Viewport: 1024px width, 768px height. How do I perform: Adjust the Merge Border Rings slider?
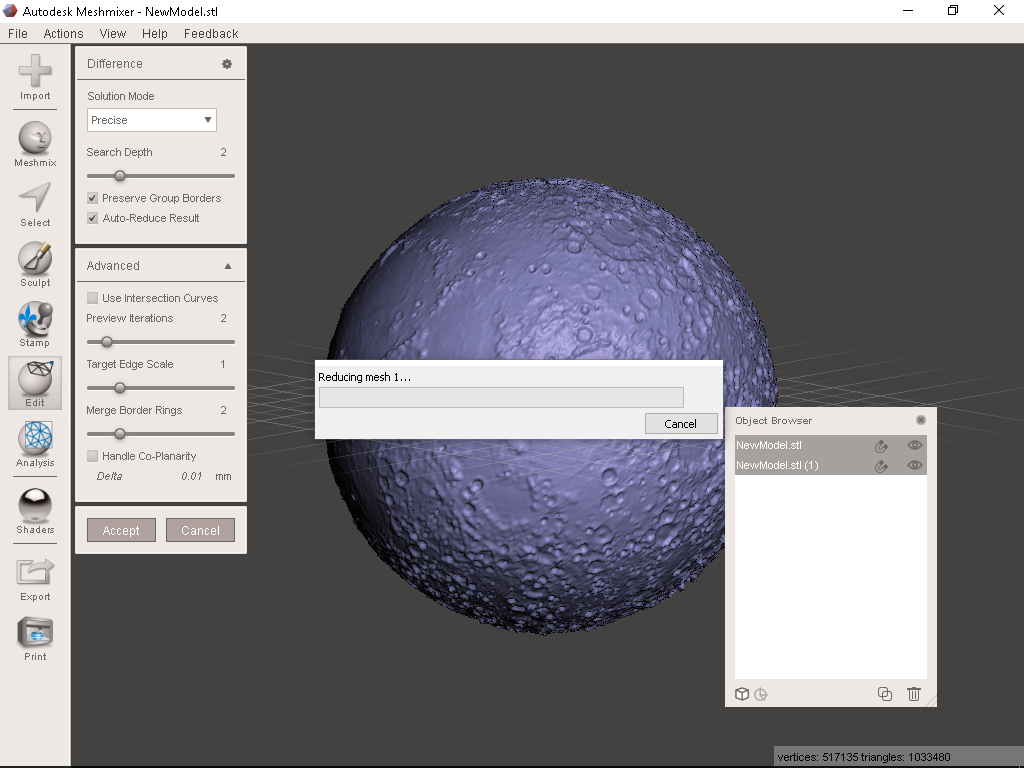tap(120, 434)
